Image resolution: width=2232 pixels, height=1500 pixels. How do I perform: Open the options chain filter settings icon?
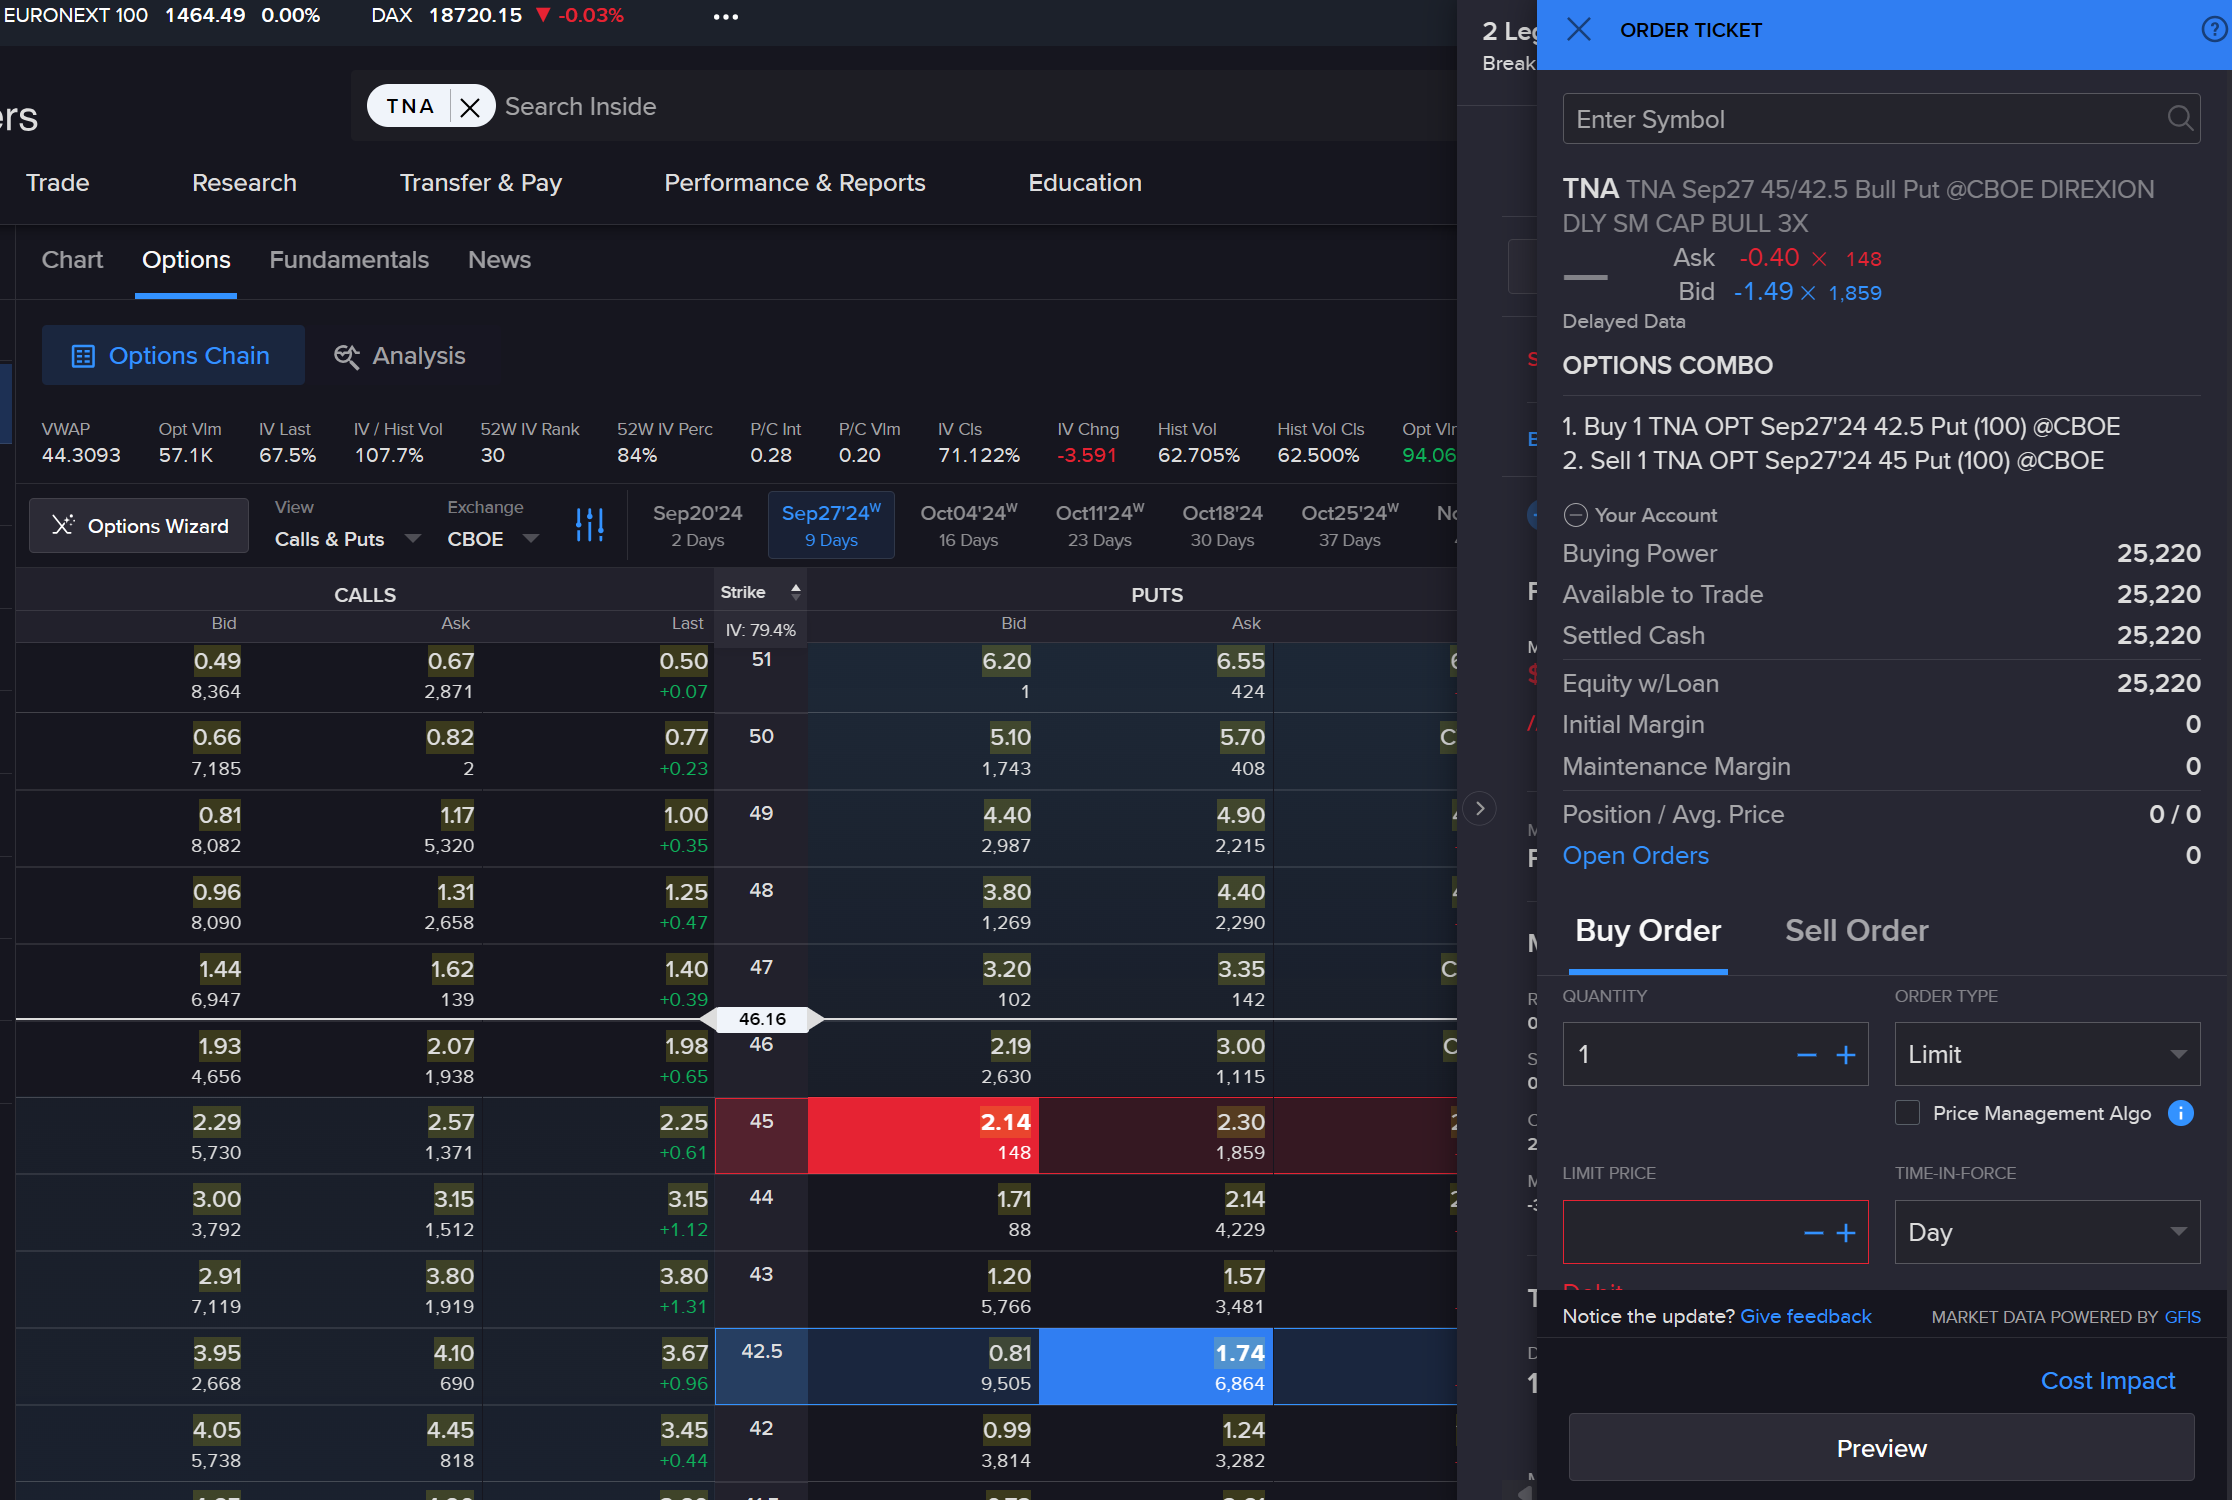590,524
